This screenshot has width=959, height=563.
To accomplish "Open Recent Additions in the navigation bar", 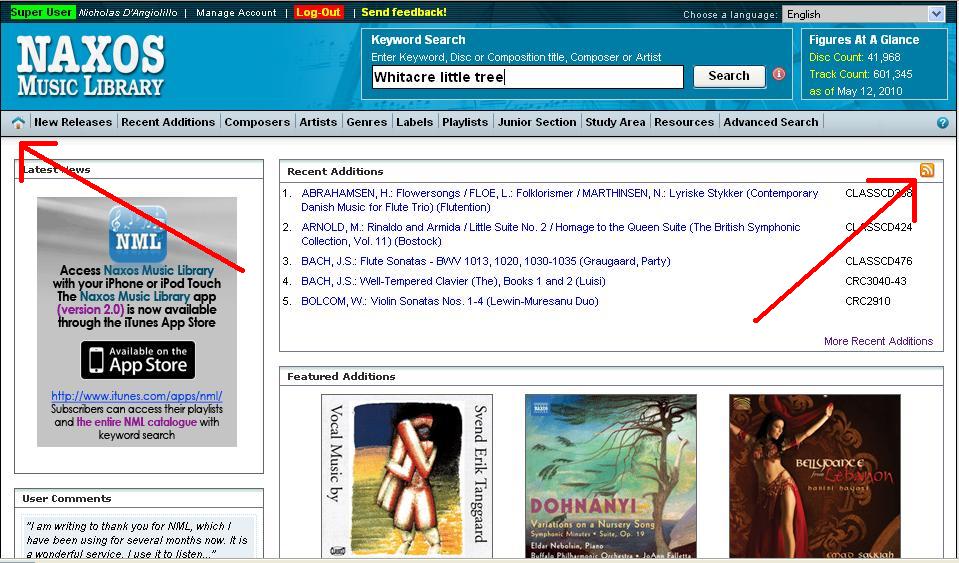I will (x=168, y=122).
